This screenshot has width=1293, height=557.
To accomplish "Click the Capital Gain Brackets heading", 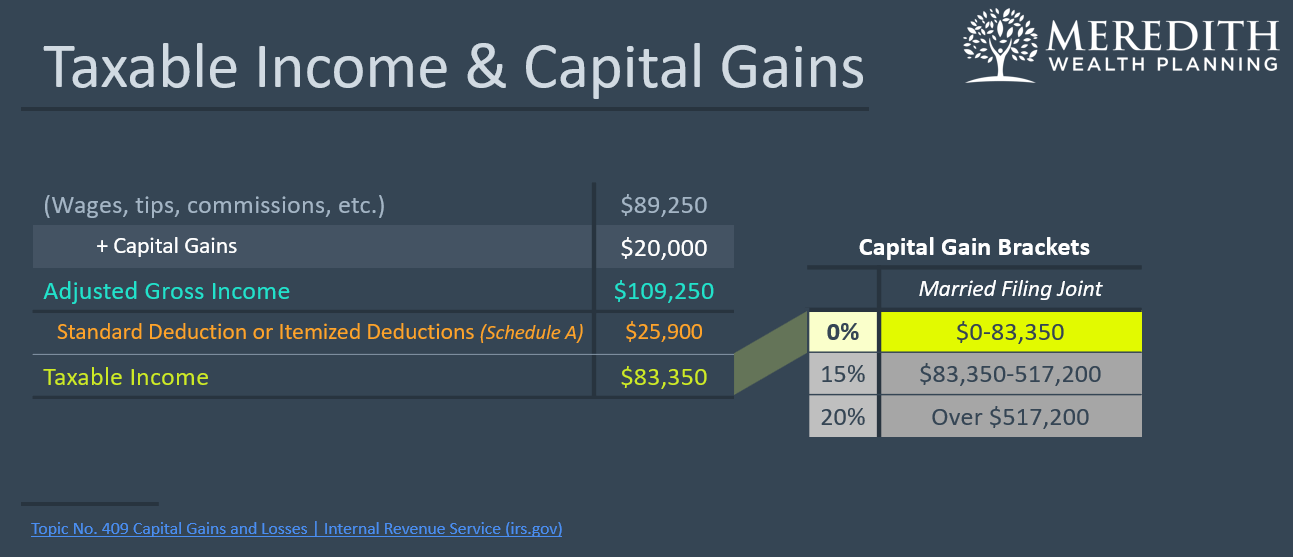I will [974, 247].
